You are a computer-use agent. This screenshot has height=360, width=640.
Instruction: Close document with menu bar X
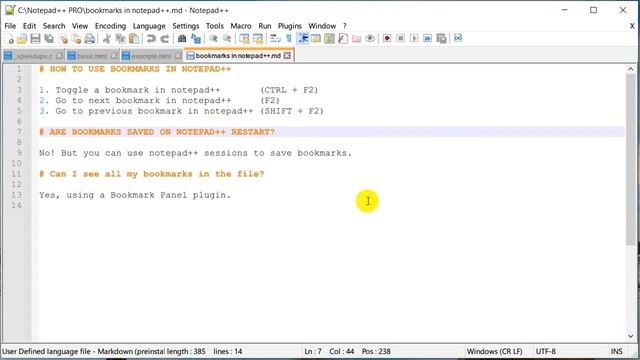(x=632, y=26)
